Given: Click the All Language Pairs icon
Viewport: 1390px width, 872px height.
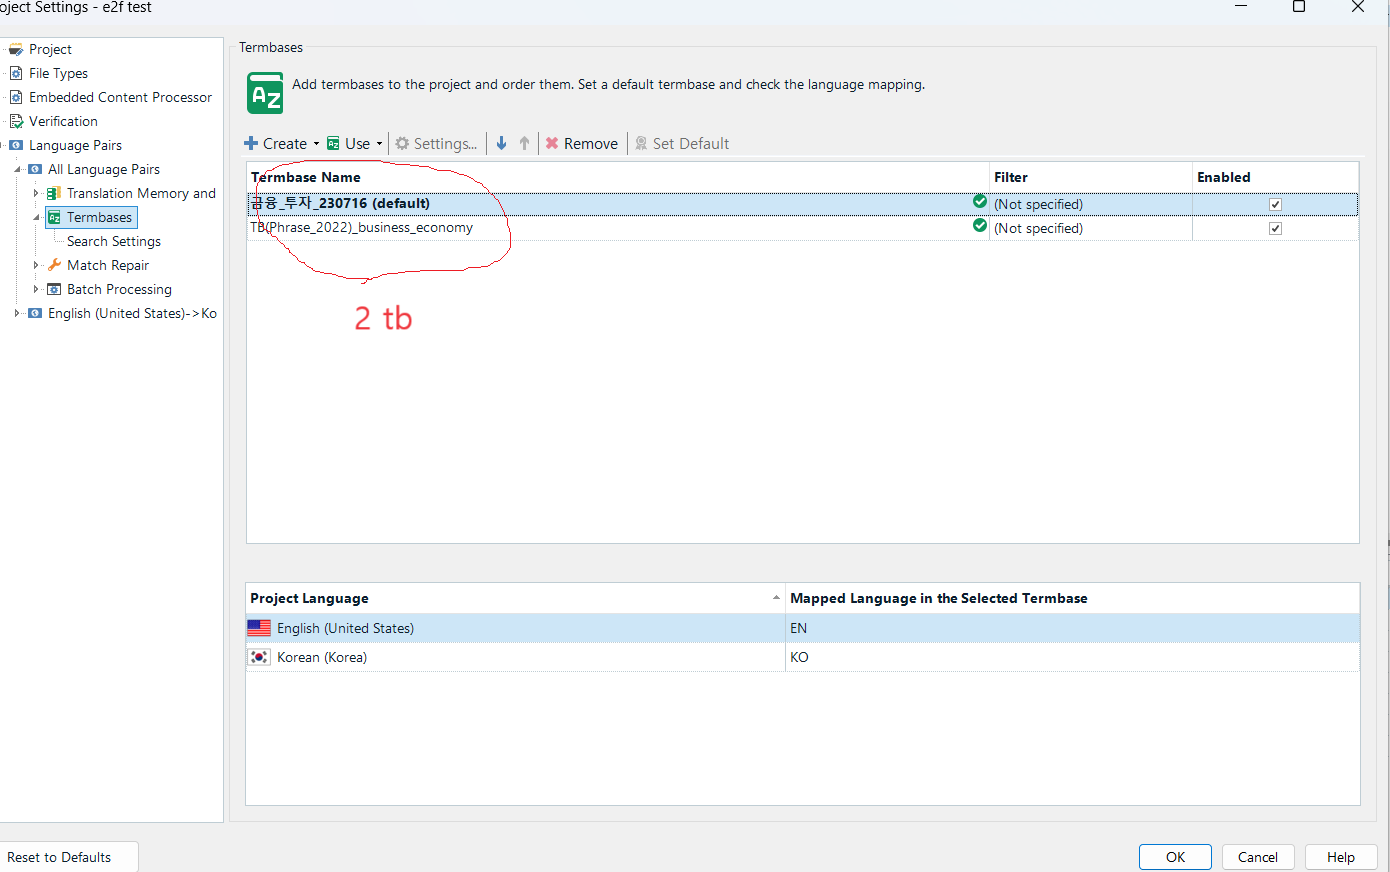Looking at the screenshot, I should (35, 169).
